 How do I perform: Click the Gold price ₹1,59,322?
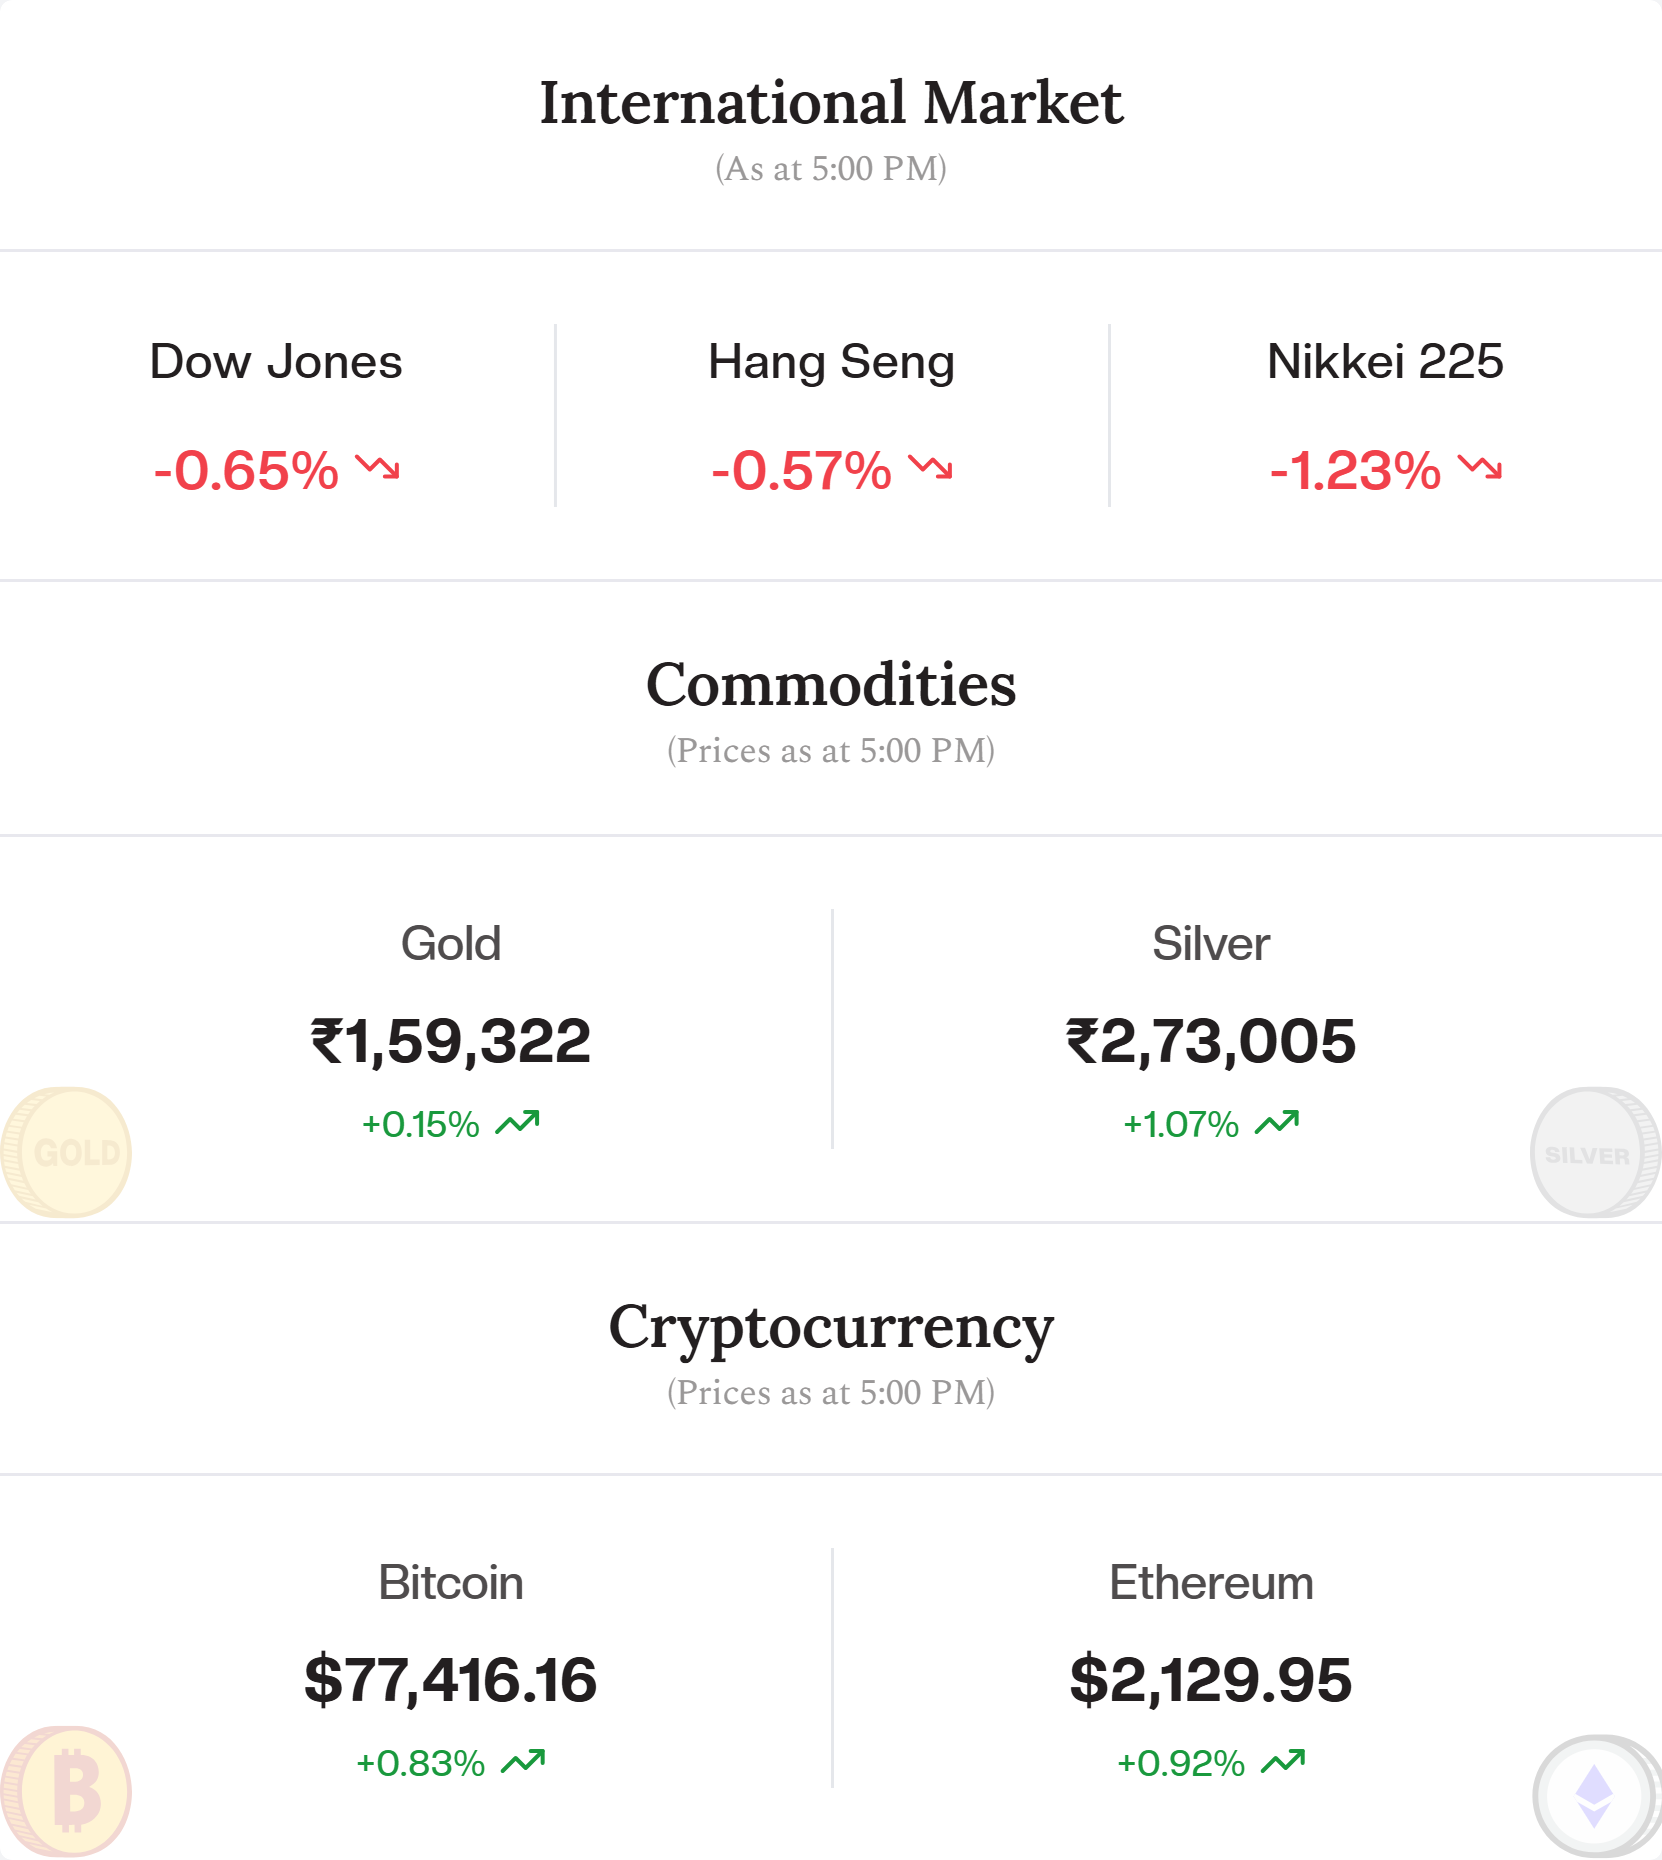(451, 1041)
